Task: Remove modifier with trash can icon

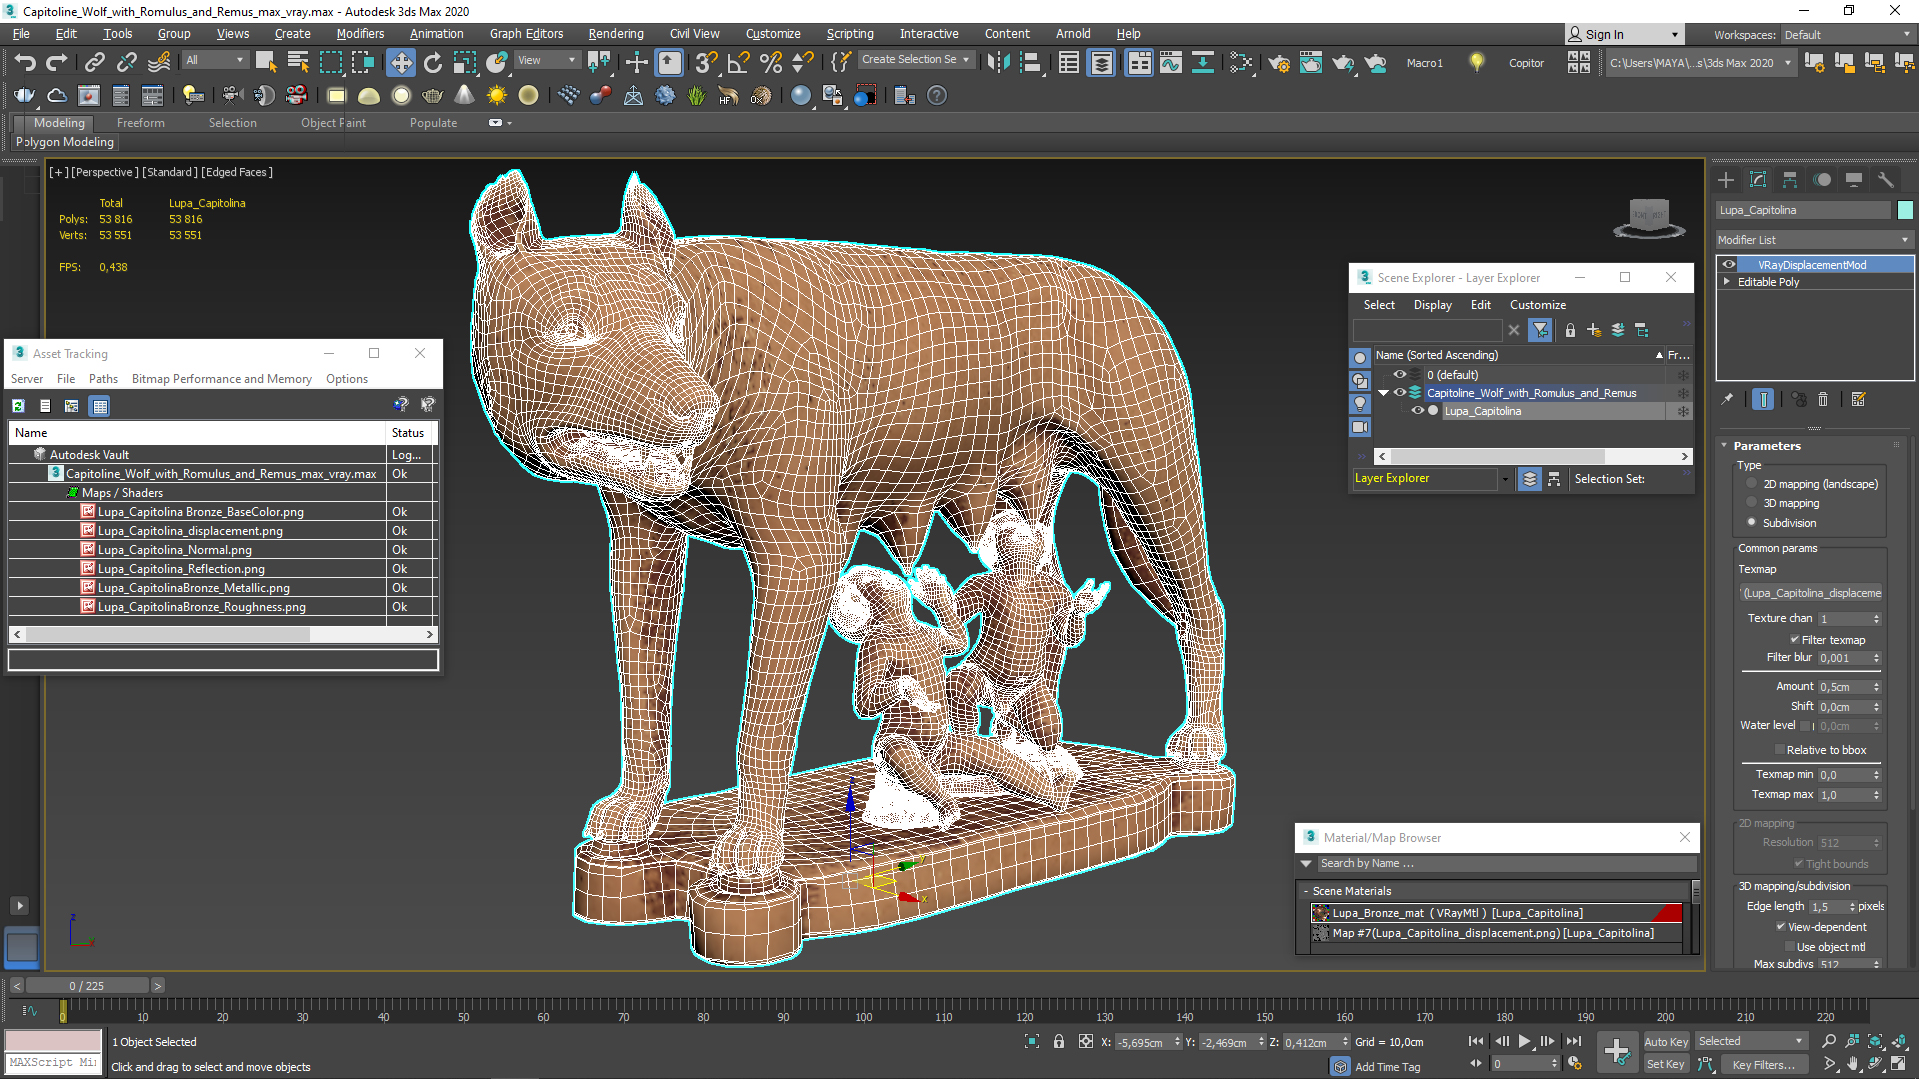Action: (1823, 399)
